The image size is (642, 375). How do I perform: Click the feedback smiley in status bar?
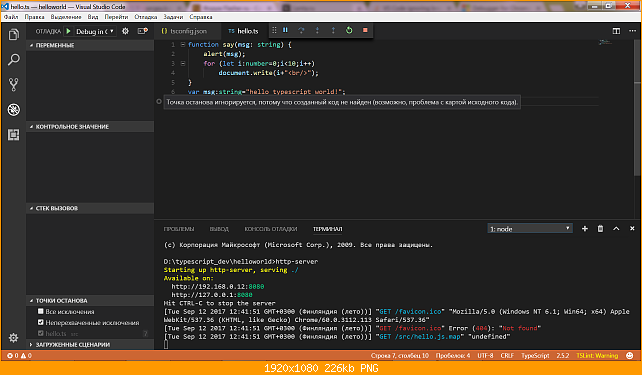coord(630,355)
